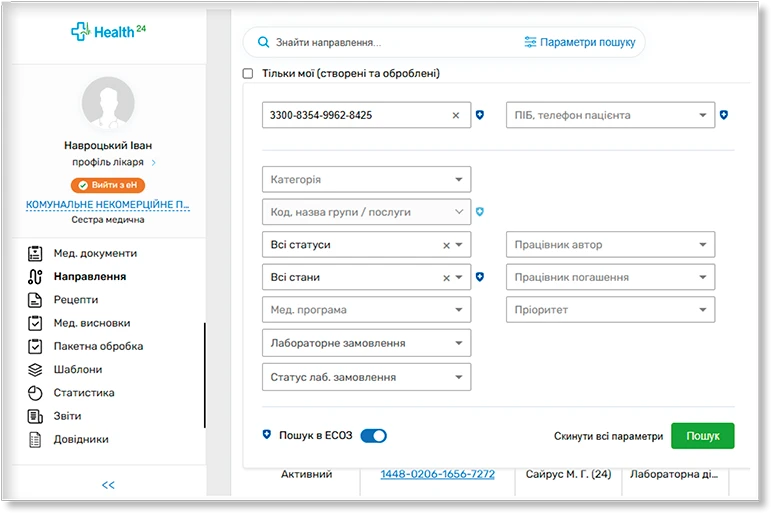The width and height of the screenshot is (773, 515).
Task: Open Довідники menu section
Action: point(81,440)
